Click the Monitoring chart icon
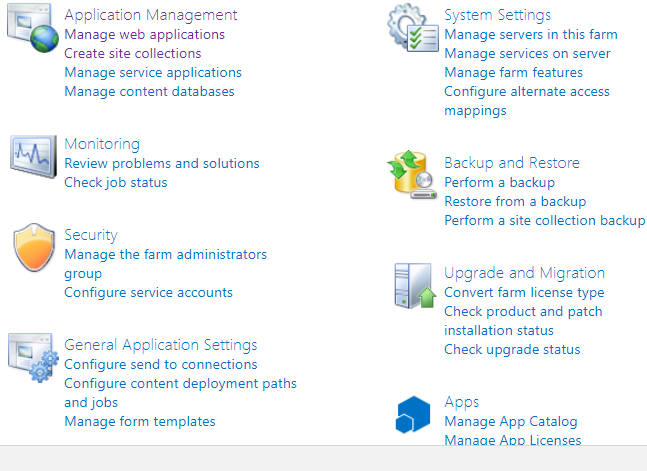The width and height of the screenshot is (647, 471). pyautogui.click(x=33, y=155)
